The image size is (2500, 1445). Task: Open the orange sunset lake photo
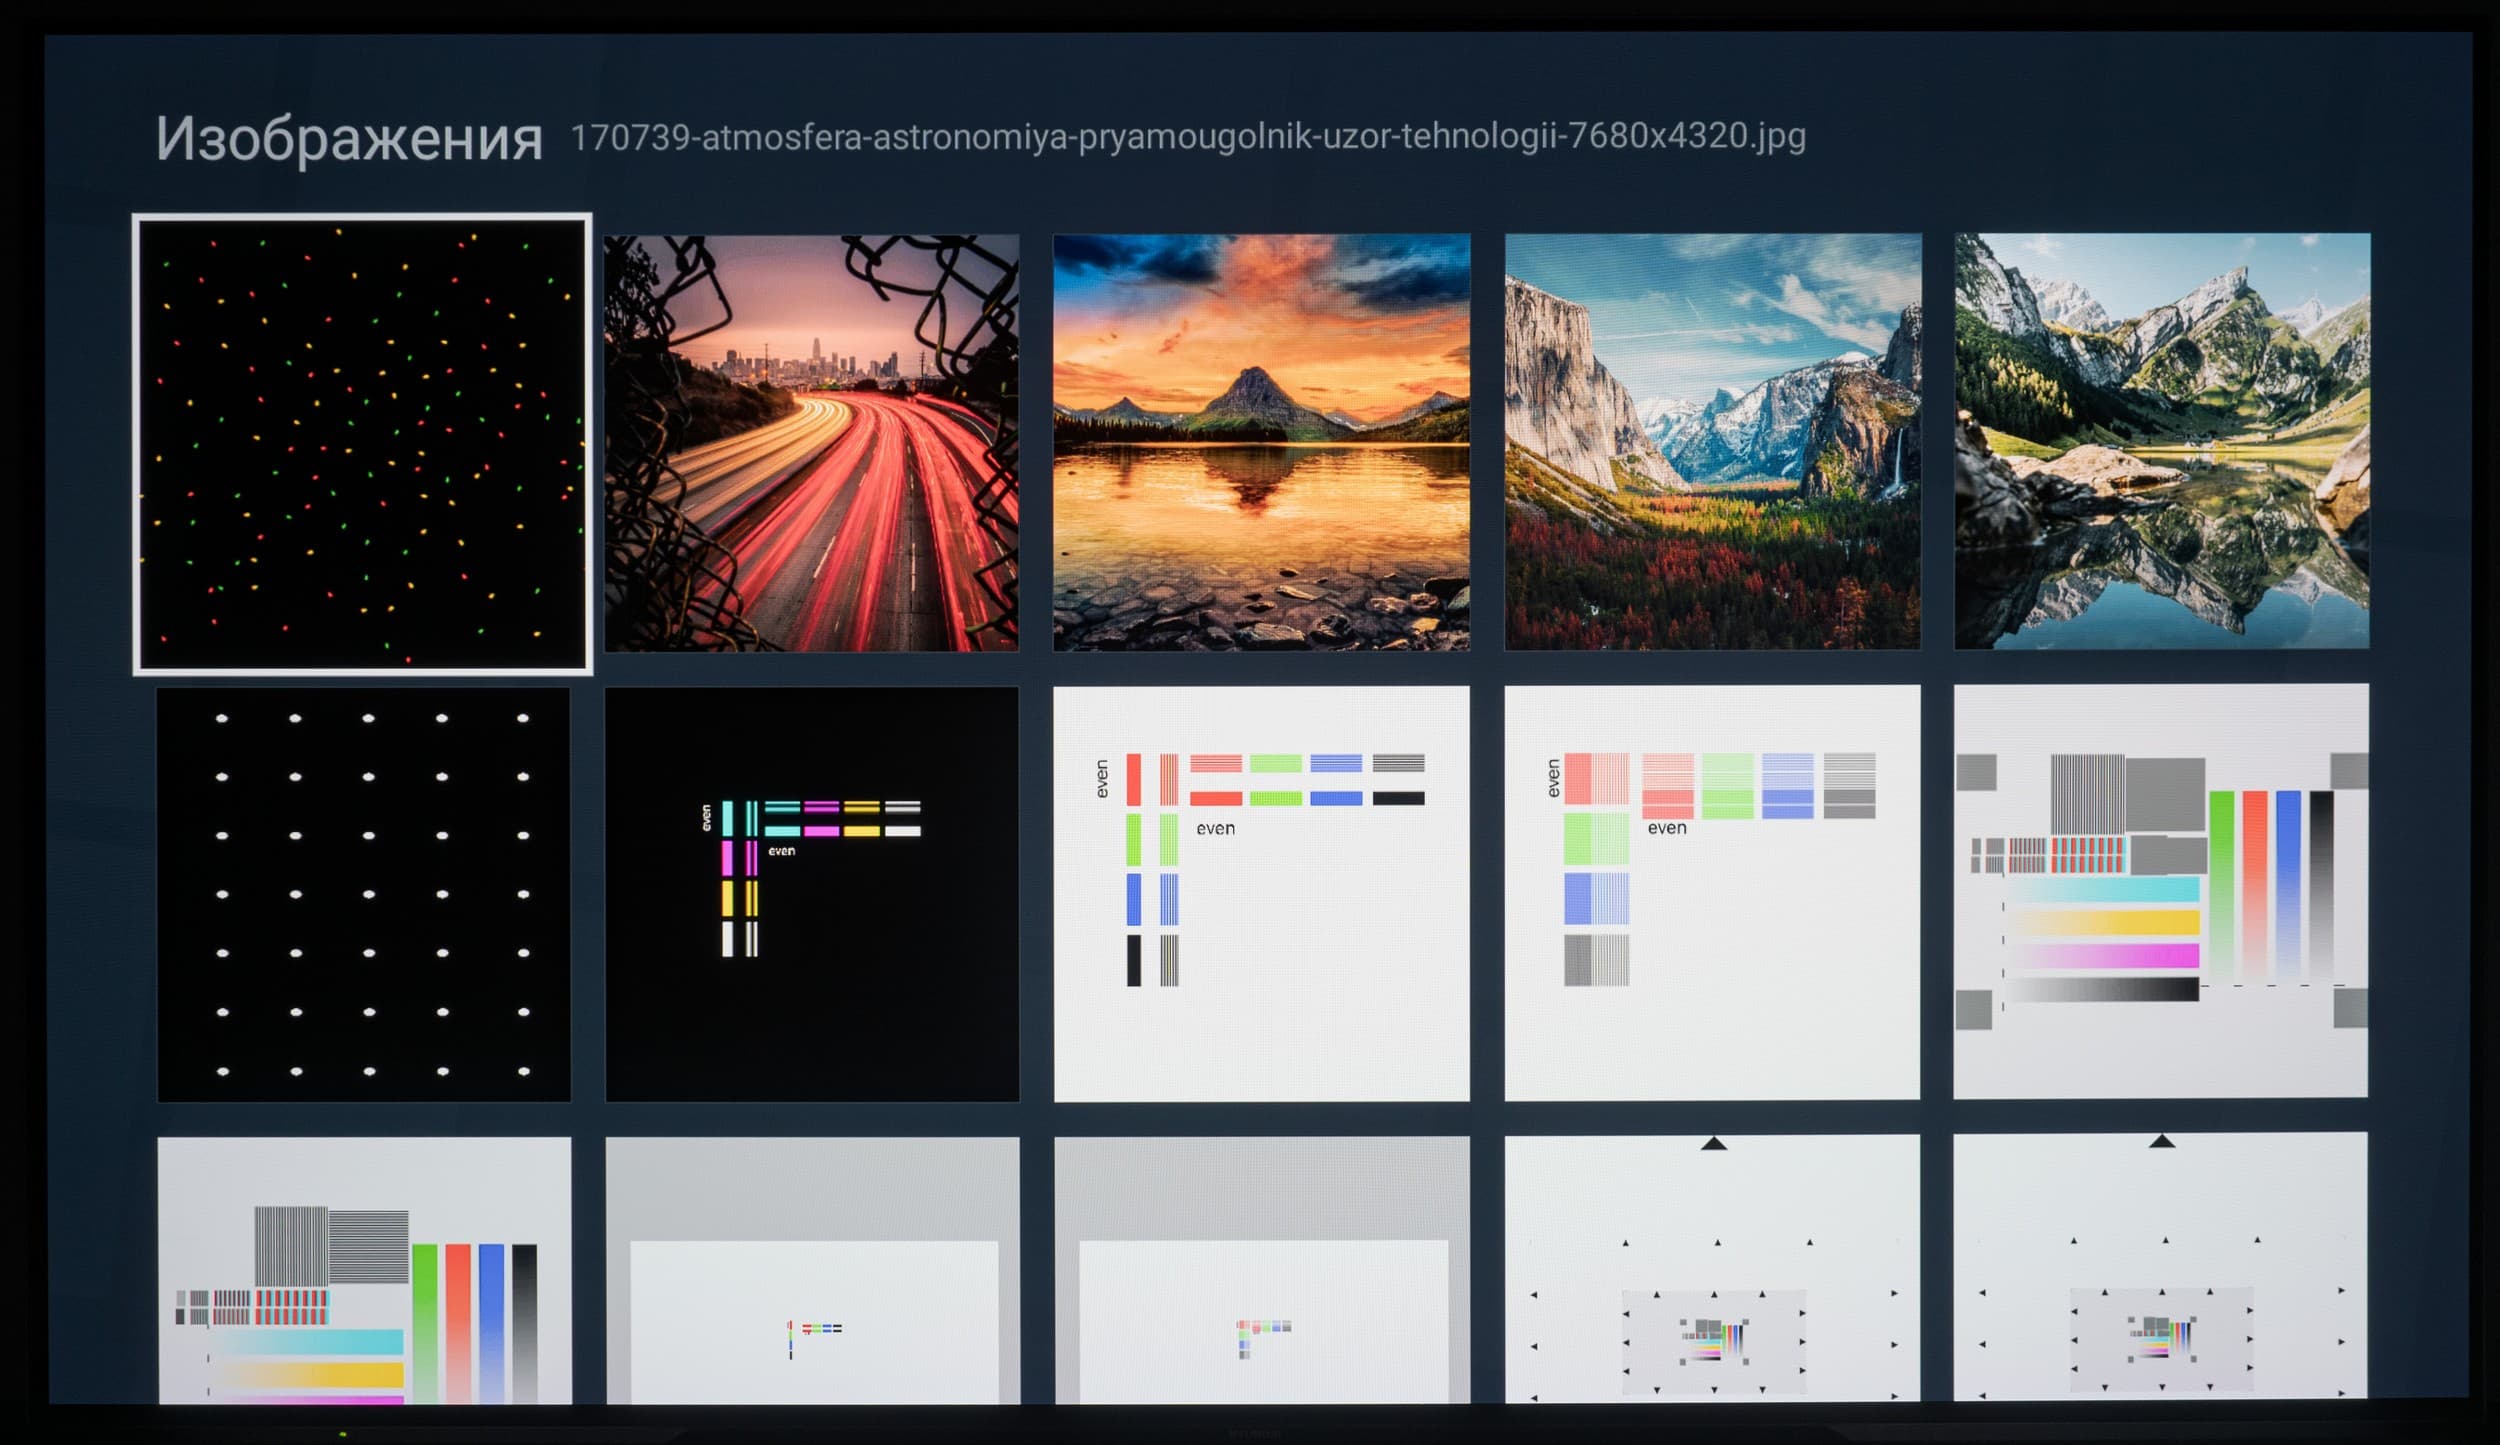coord(1261,442)
